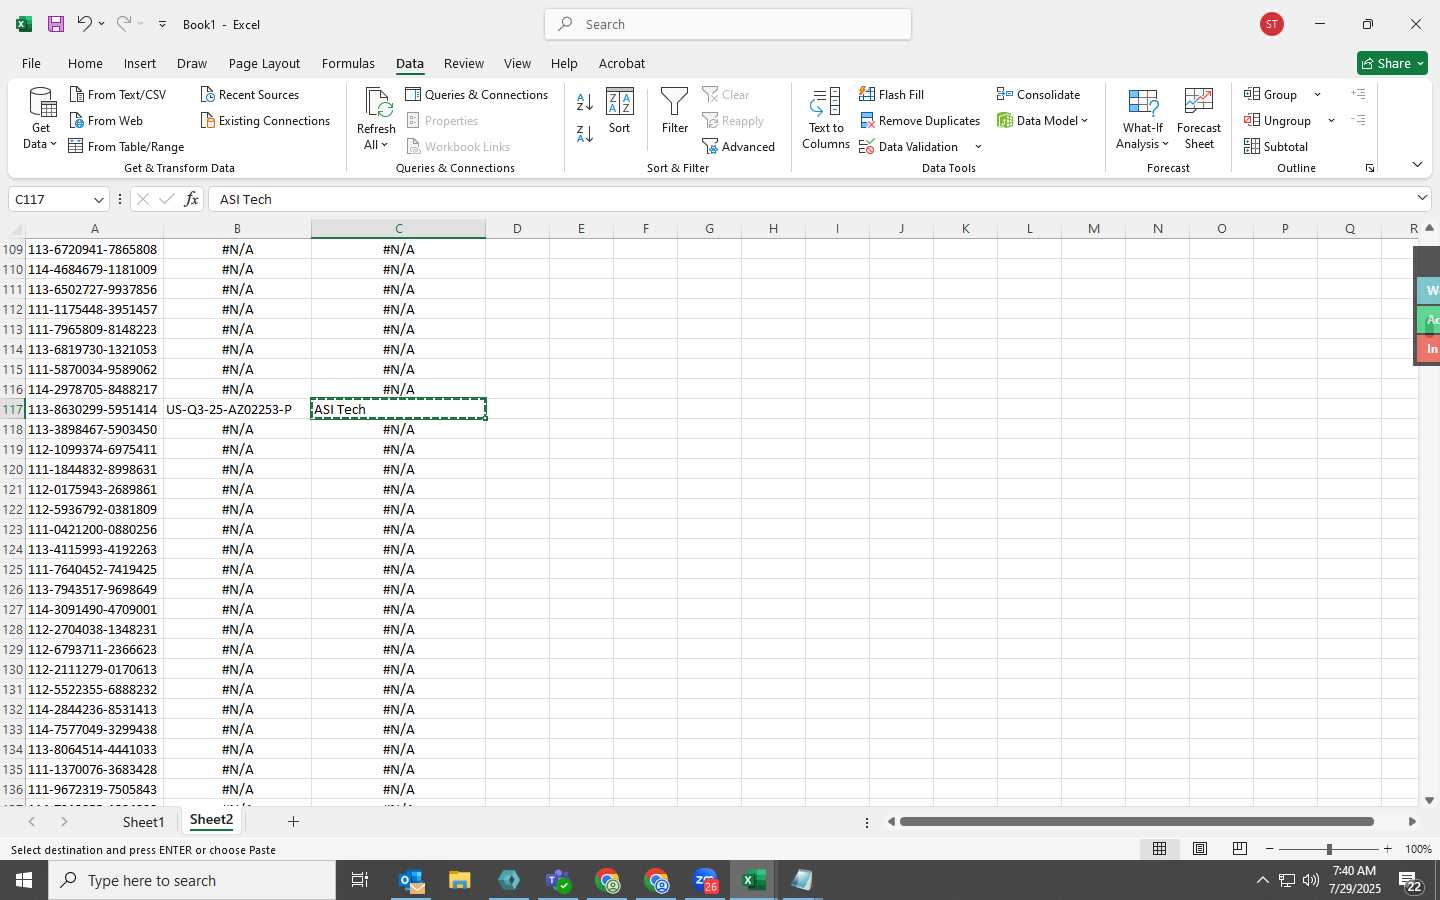Switch to the Home tab
The width and height of the screenshot is (1440, 900).
pyautogui.click(x=85, y=63)
